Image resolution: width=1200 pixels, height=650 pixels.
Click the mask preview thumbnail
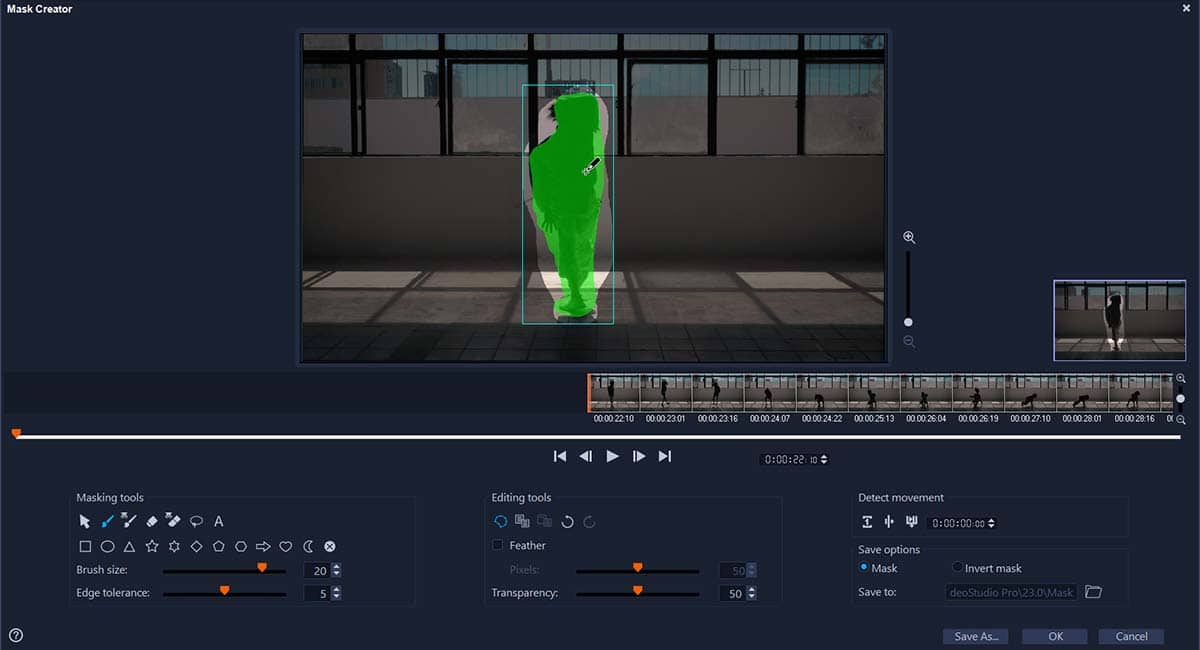click(x=1105, y=320)
